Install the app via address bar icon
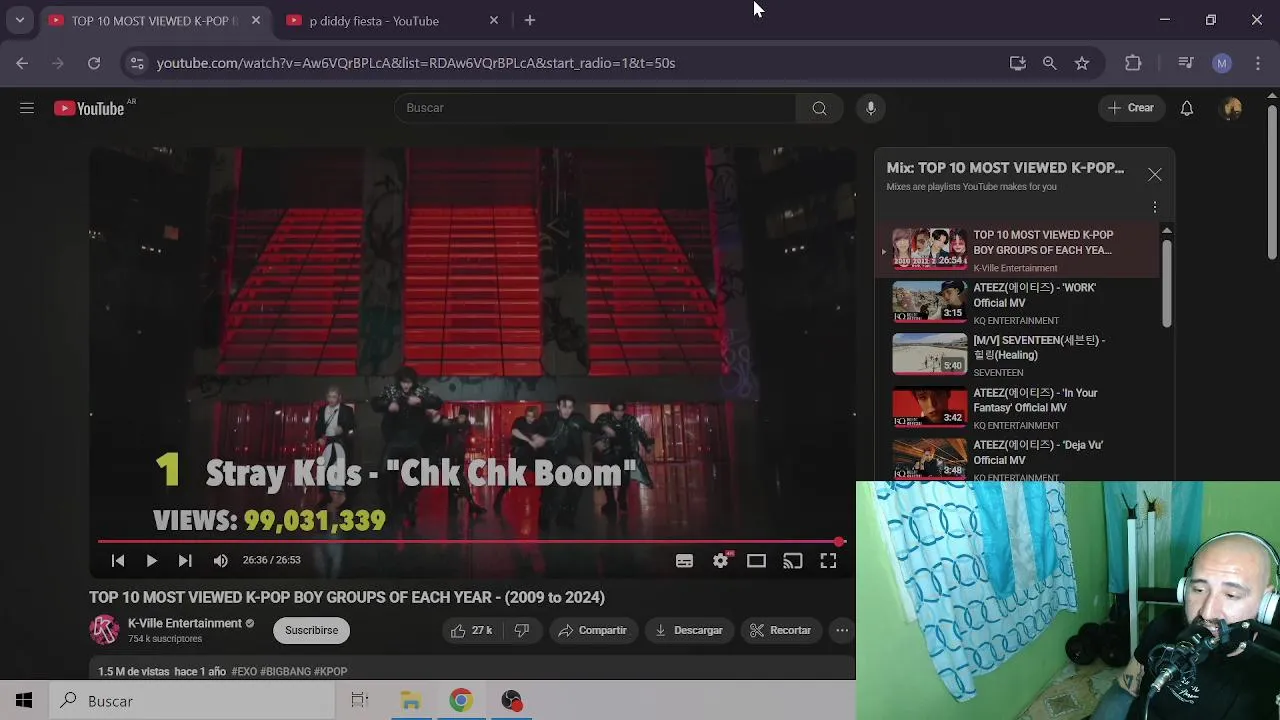 pos(1017,63)
